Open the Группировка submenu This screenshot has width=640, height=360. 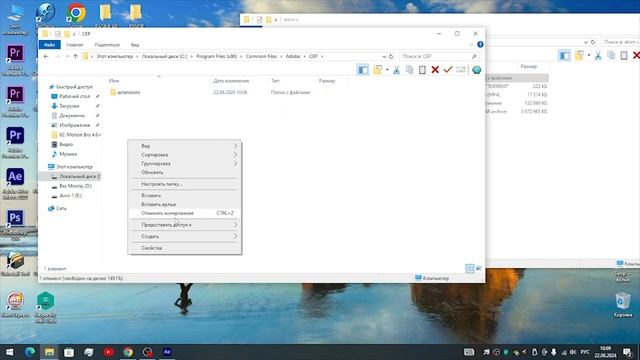pos(184,163)
